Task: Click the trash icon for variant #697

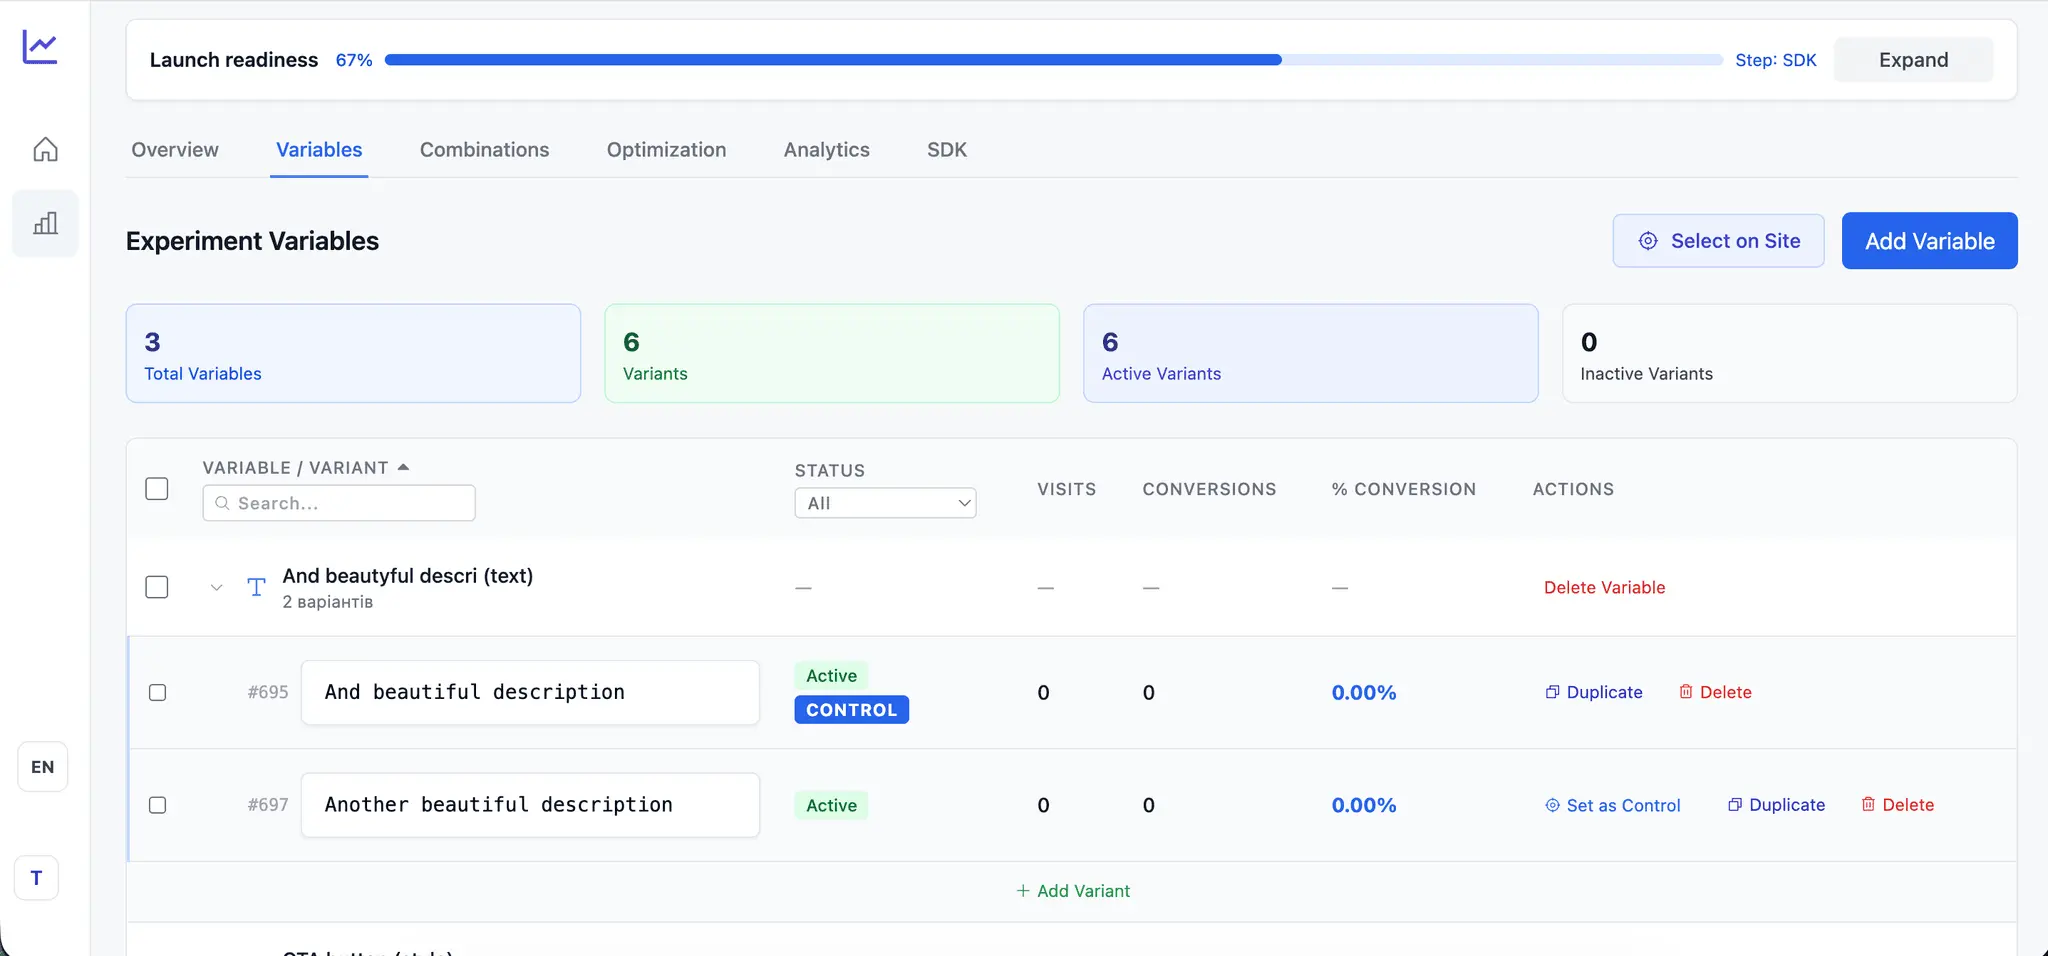Action: click(1868, 805)
